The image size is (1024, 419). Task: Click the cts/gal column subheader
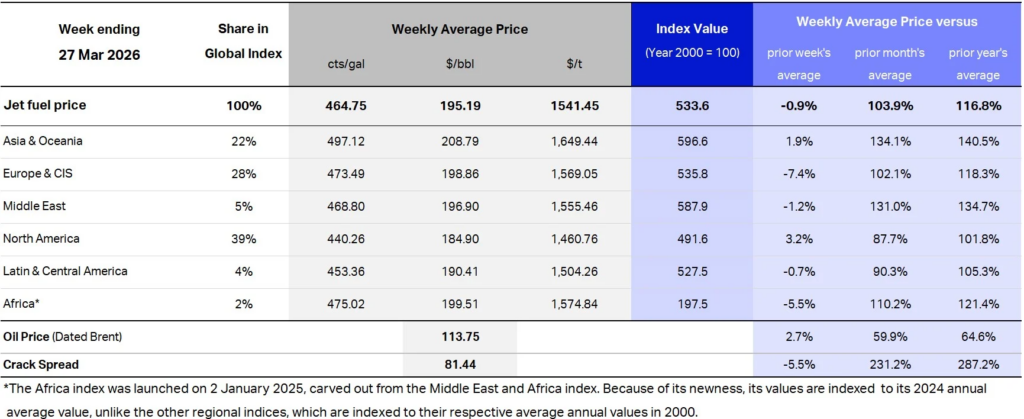click(342, 65)
